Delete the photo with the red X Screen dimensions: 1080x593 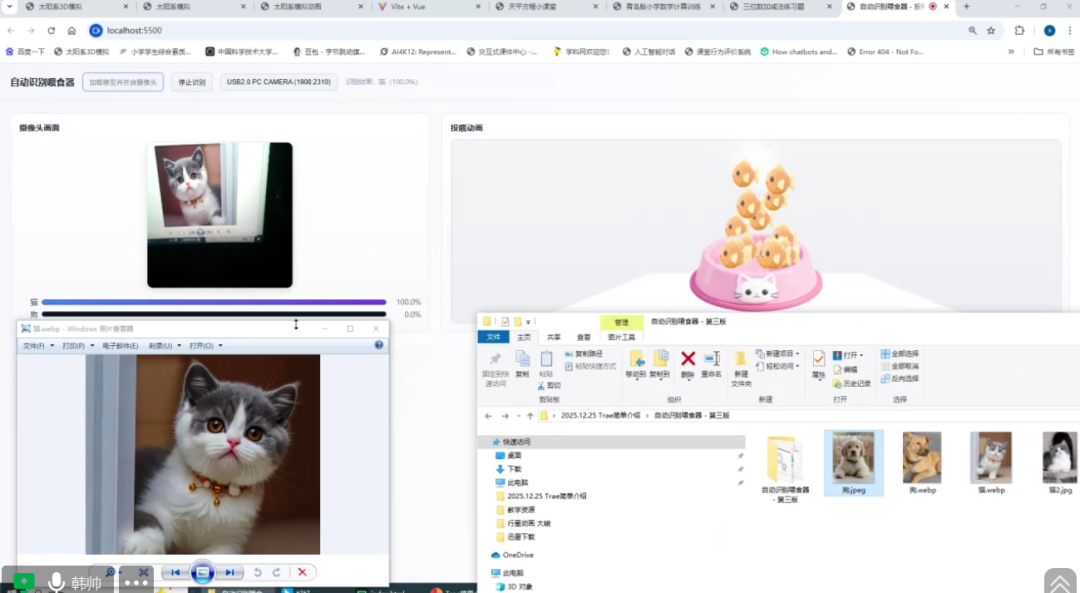click(302, 572)
